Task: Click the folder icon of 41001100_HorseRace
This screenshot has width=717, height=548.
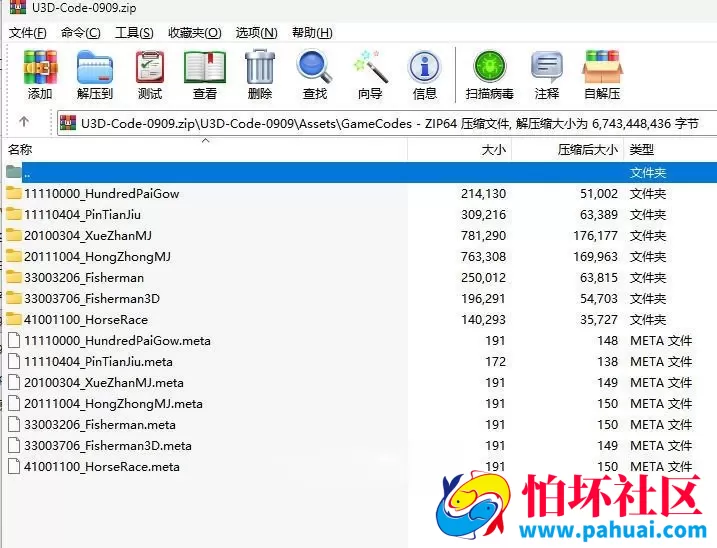Action: [14, 319]
